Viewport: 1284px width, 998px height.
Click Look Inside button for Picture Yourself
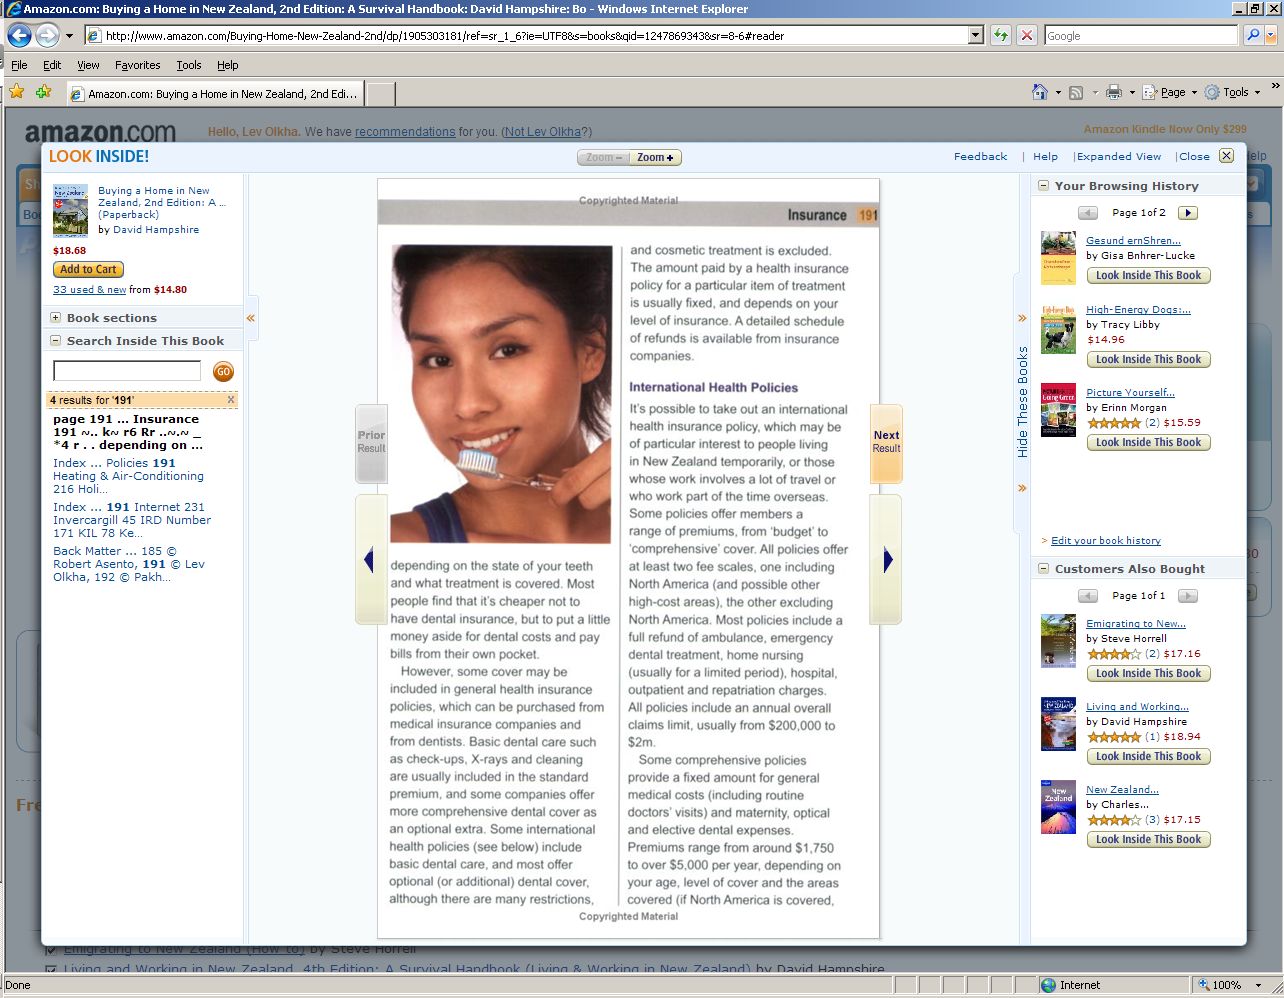click(x=1148, y=443)
